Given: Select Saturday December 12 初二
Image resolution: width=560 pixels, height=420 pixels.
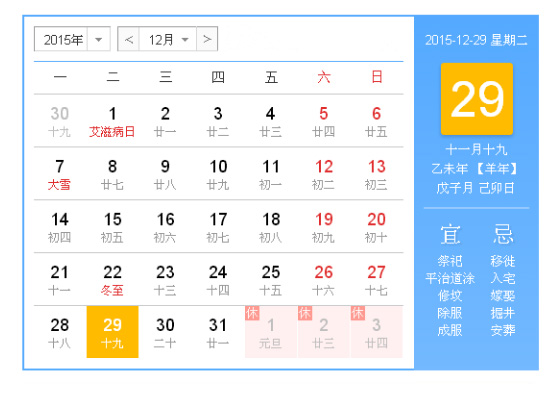Looking at the screenshot, I should tap(323, 174).
